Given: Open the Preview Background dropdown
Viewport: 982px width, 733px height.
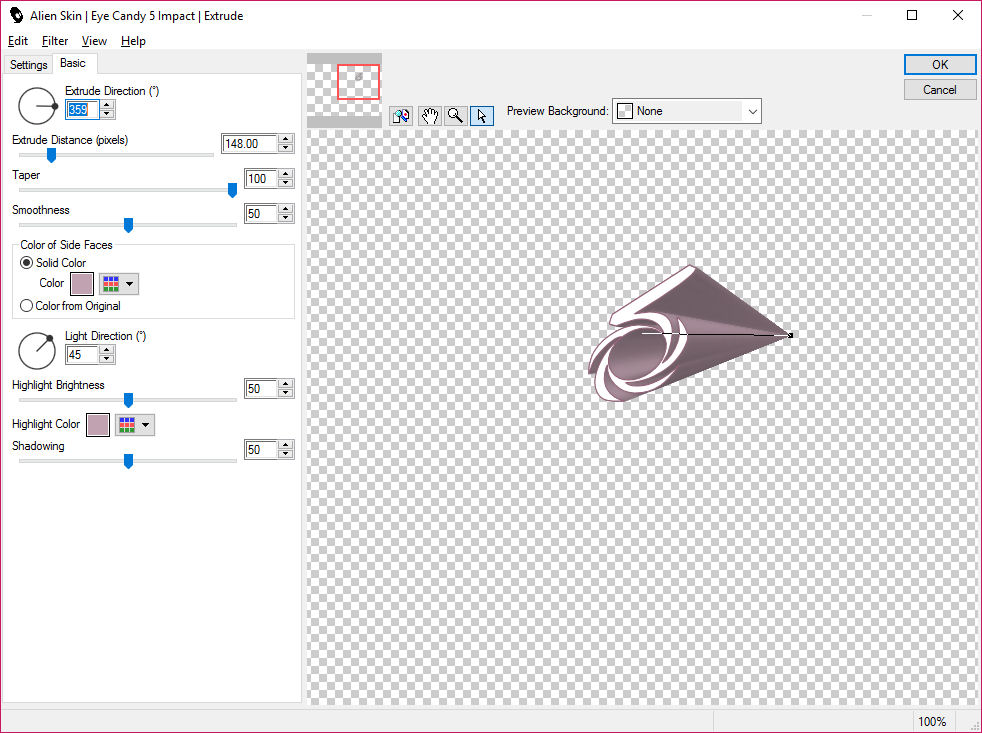Looking at the screenshot, I should tap(686, 111).
